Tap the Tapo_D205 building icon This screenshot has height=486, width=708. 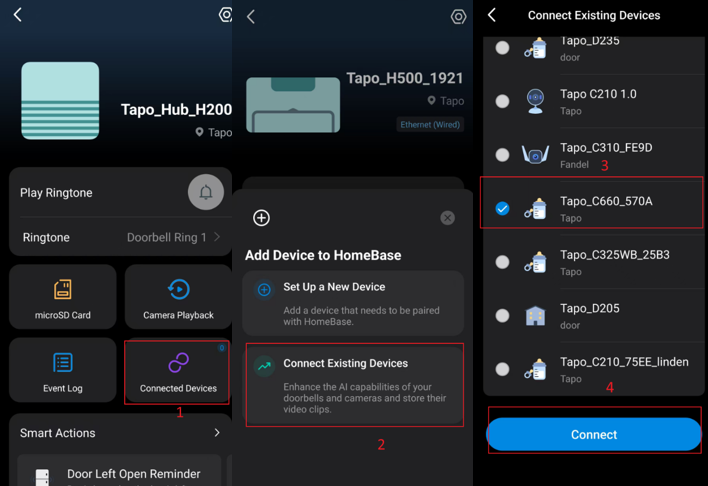pos(536,316)
